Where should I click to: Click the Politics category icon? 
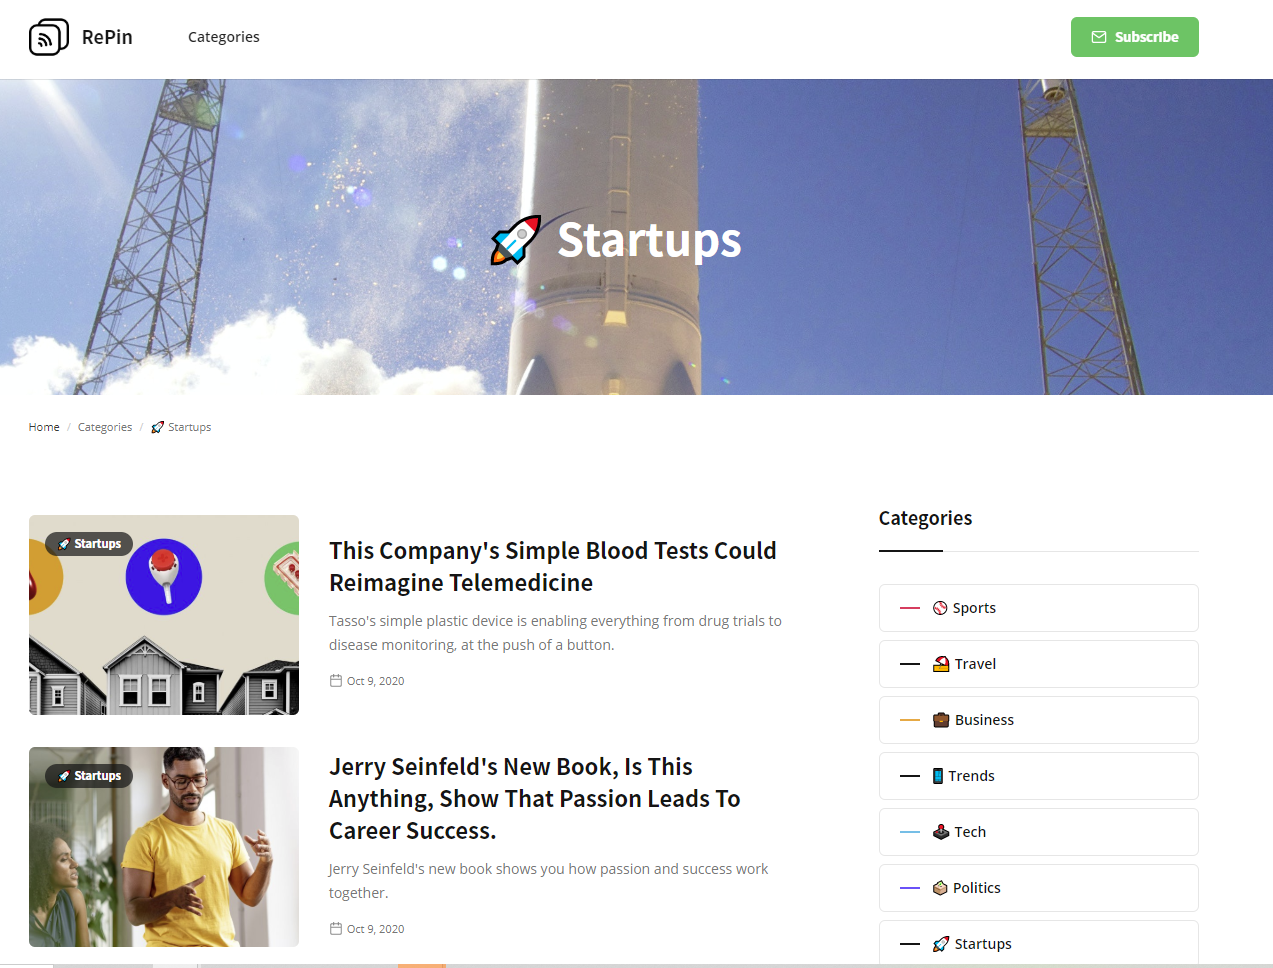940,888
